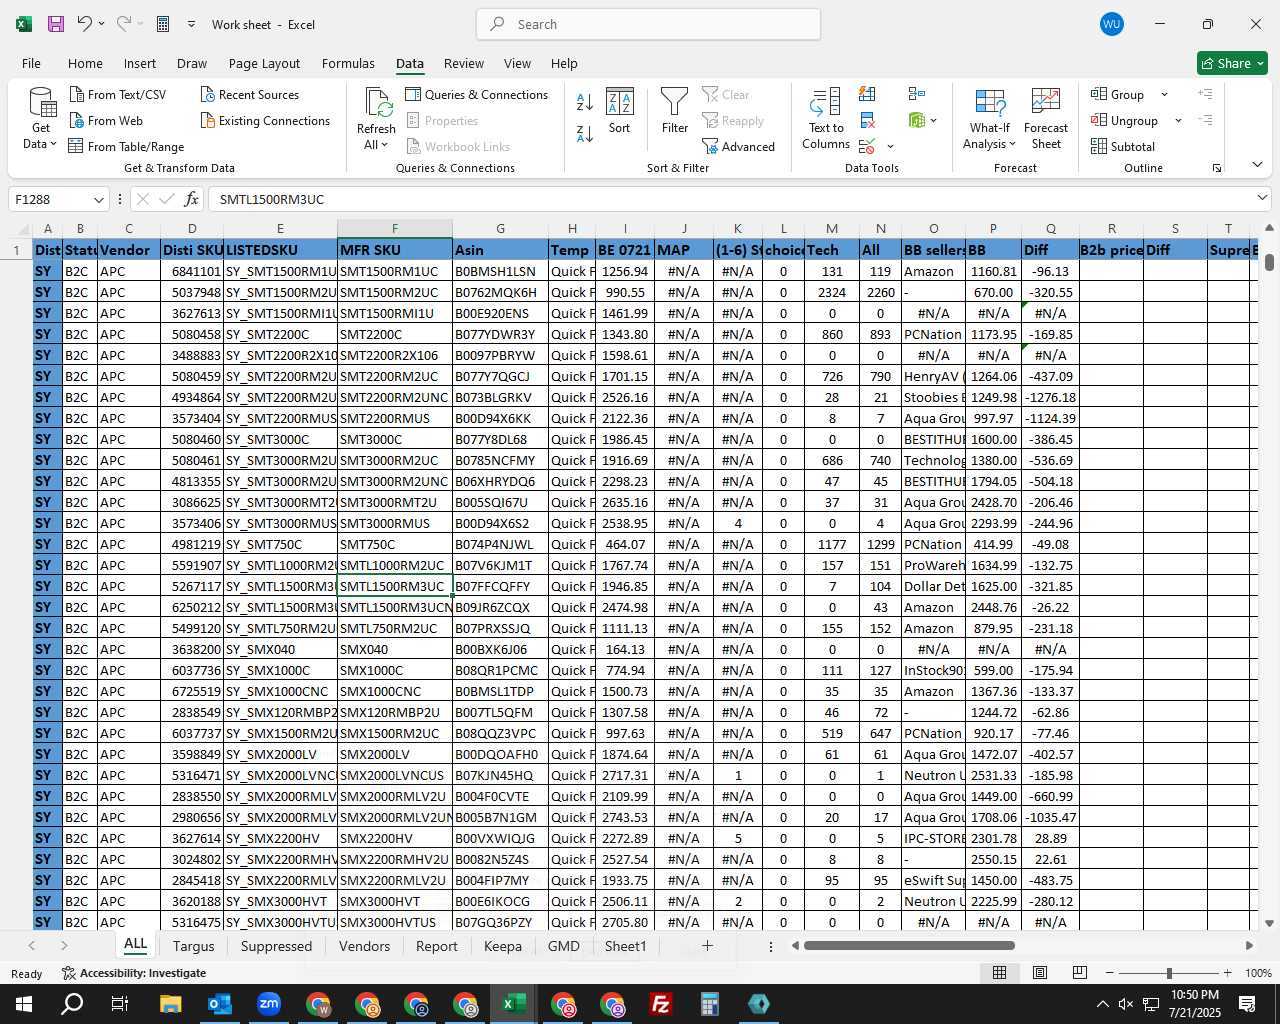Image resolution: width=1280 pixels, height=1024 pixels.
Task: Click Accessibility: Investigate in status bar
Action: tap(134, 973)
